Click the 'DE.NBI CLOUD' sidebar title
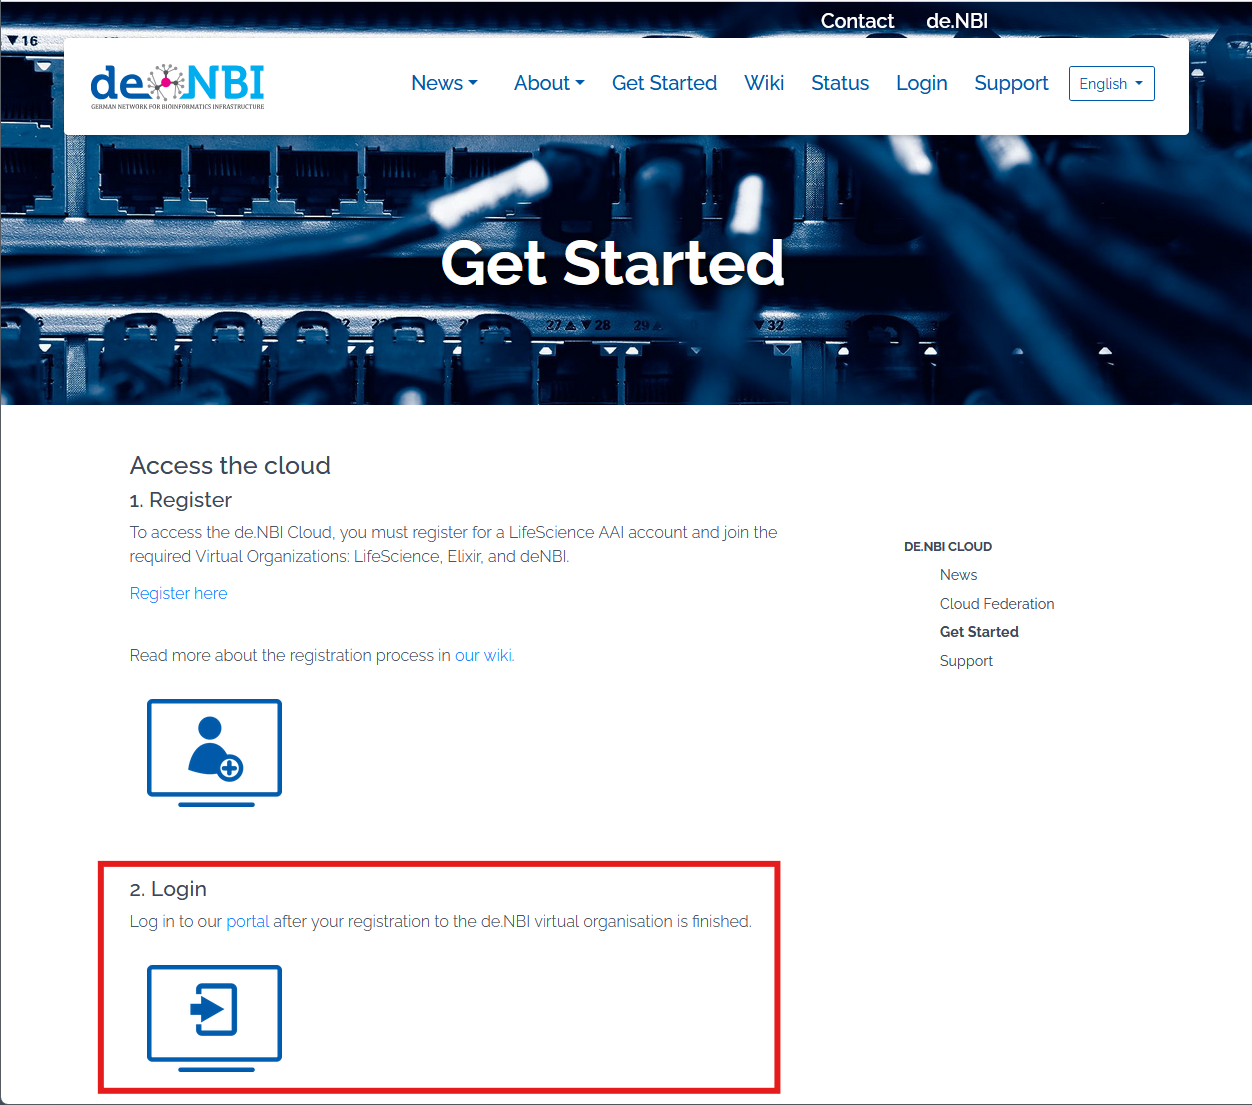Viewport: 1252px width, 1105px height. (x=948, y=547)
